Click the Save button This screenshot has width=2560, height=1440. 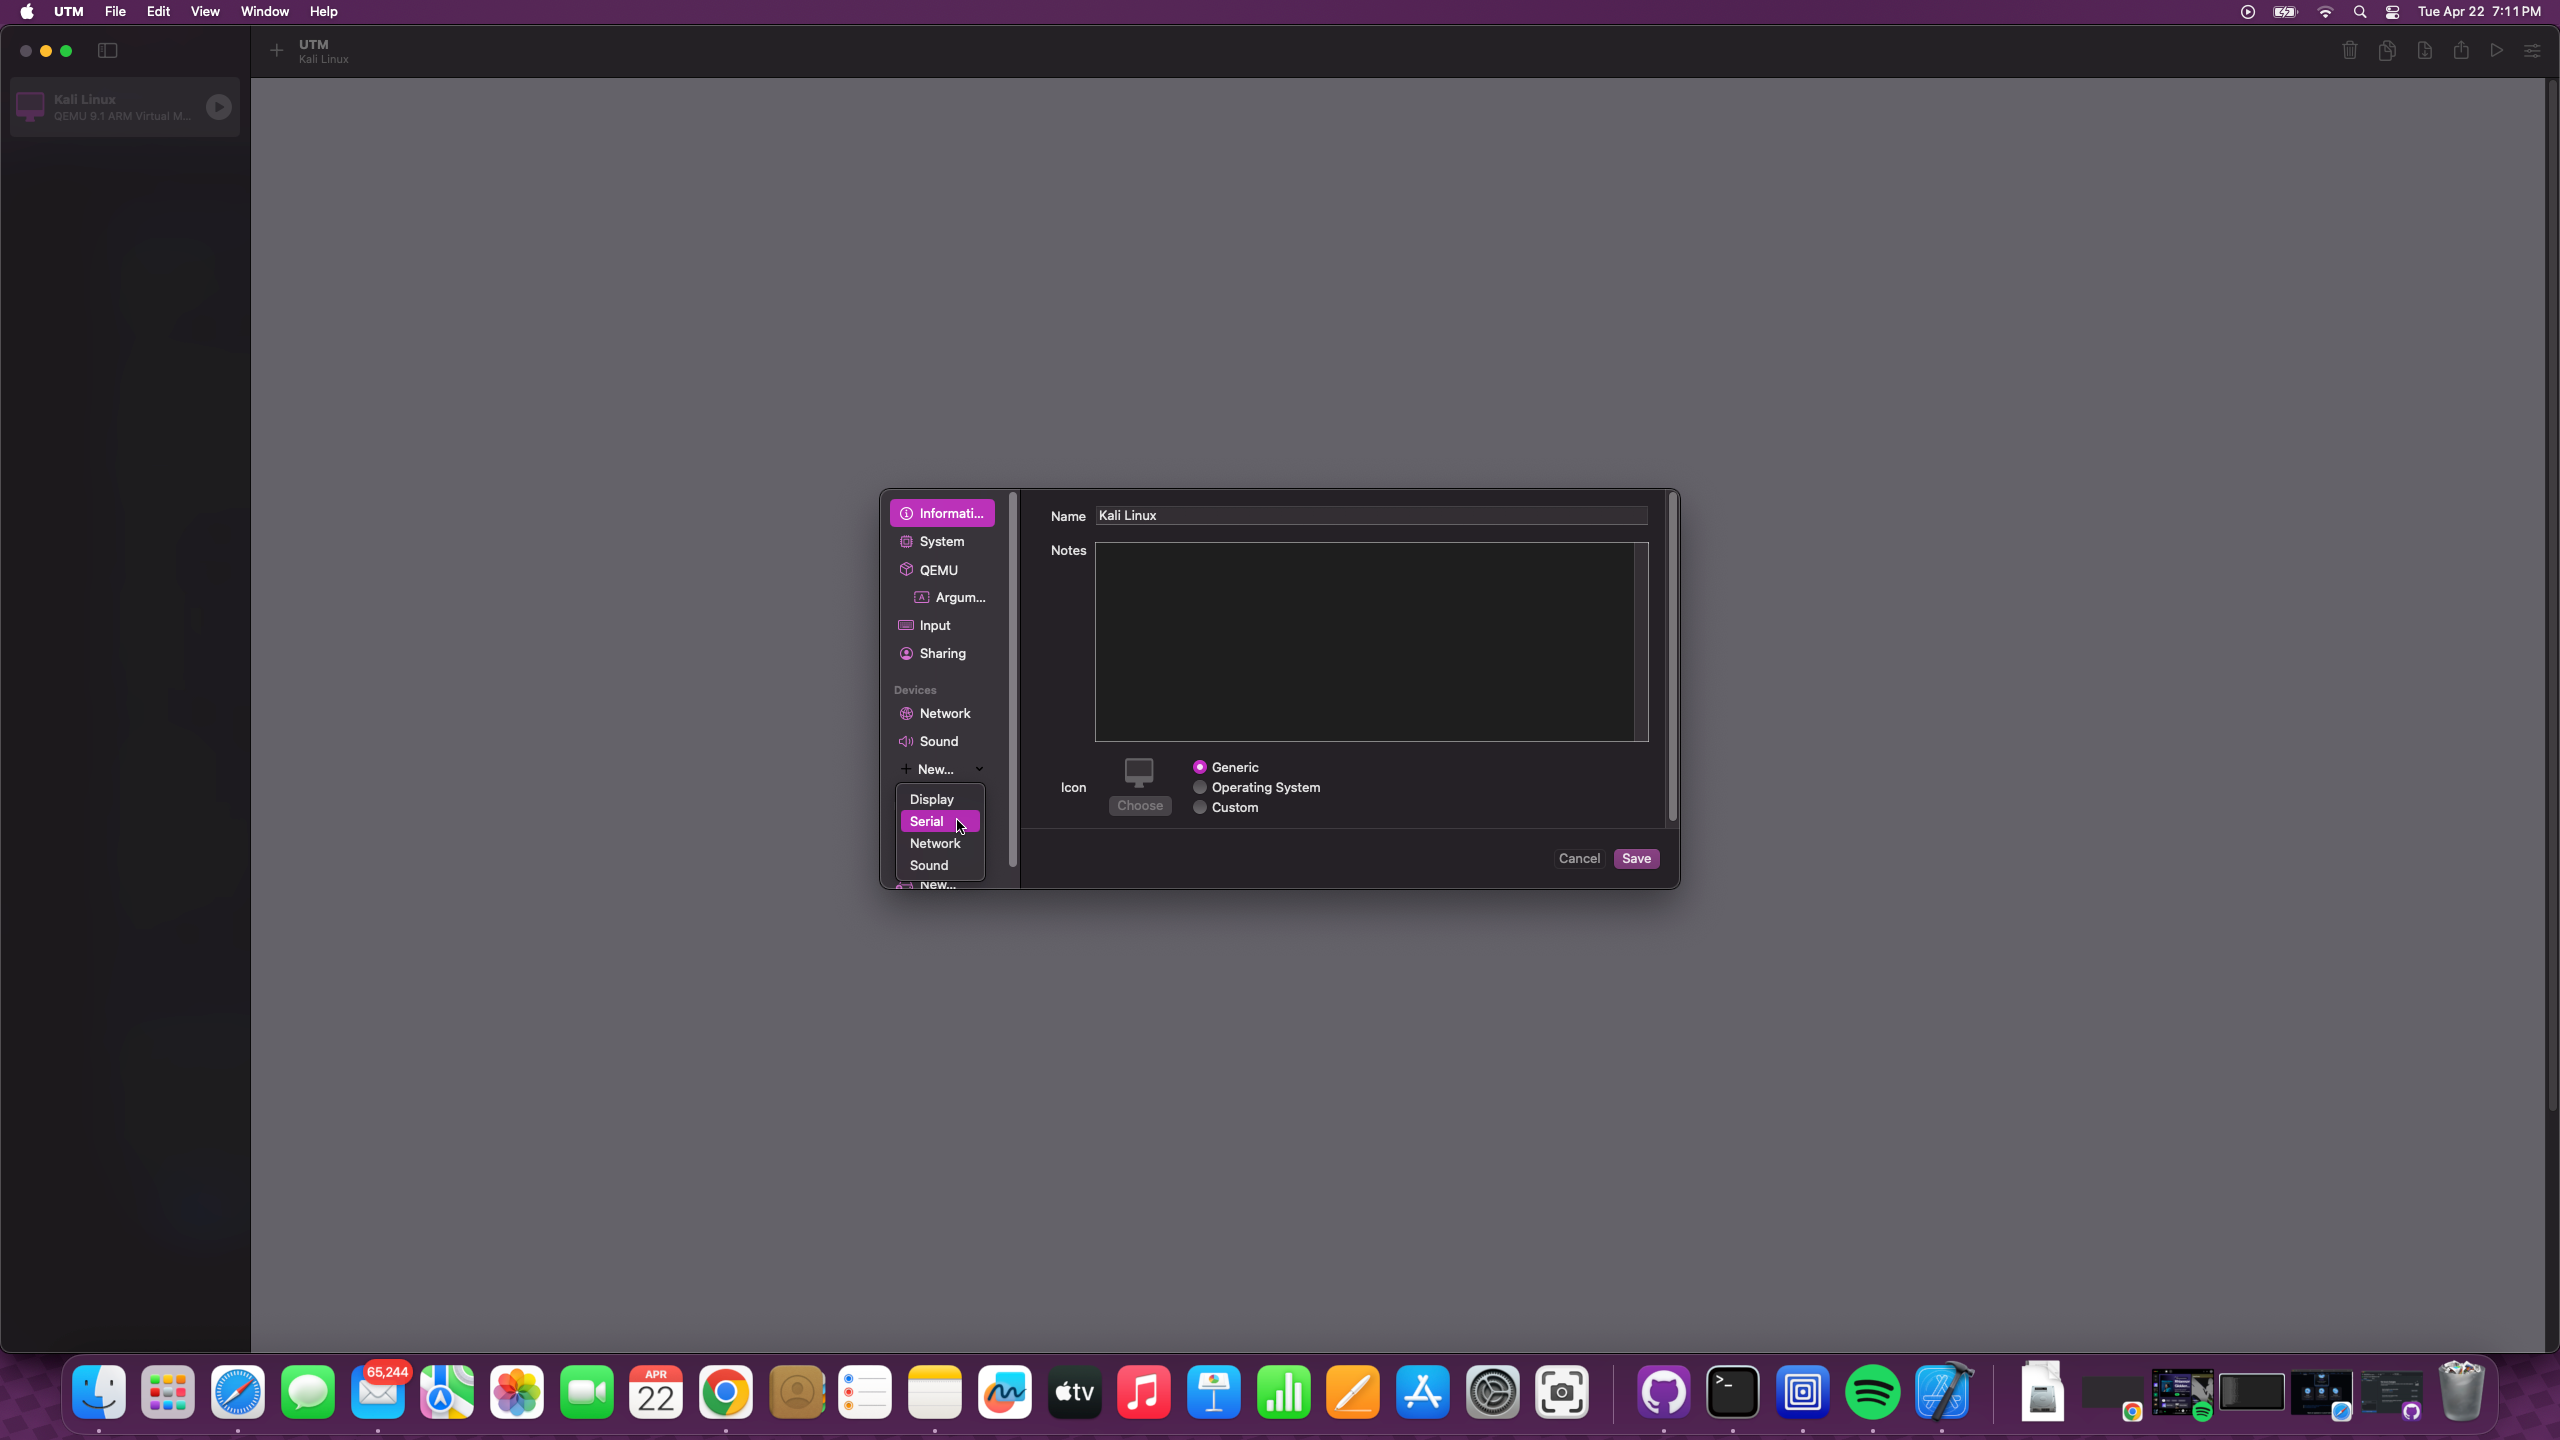coord(1636,858)
